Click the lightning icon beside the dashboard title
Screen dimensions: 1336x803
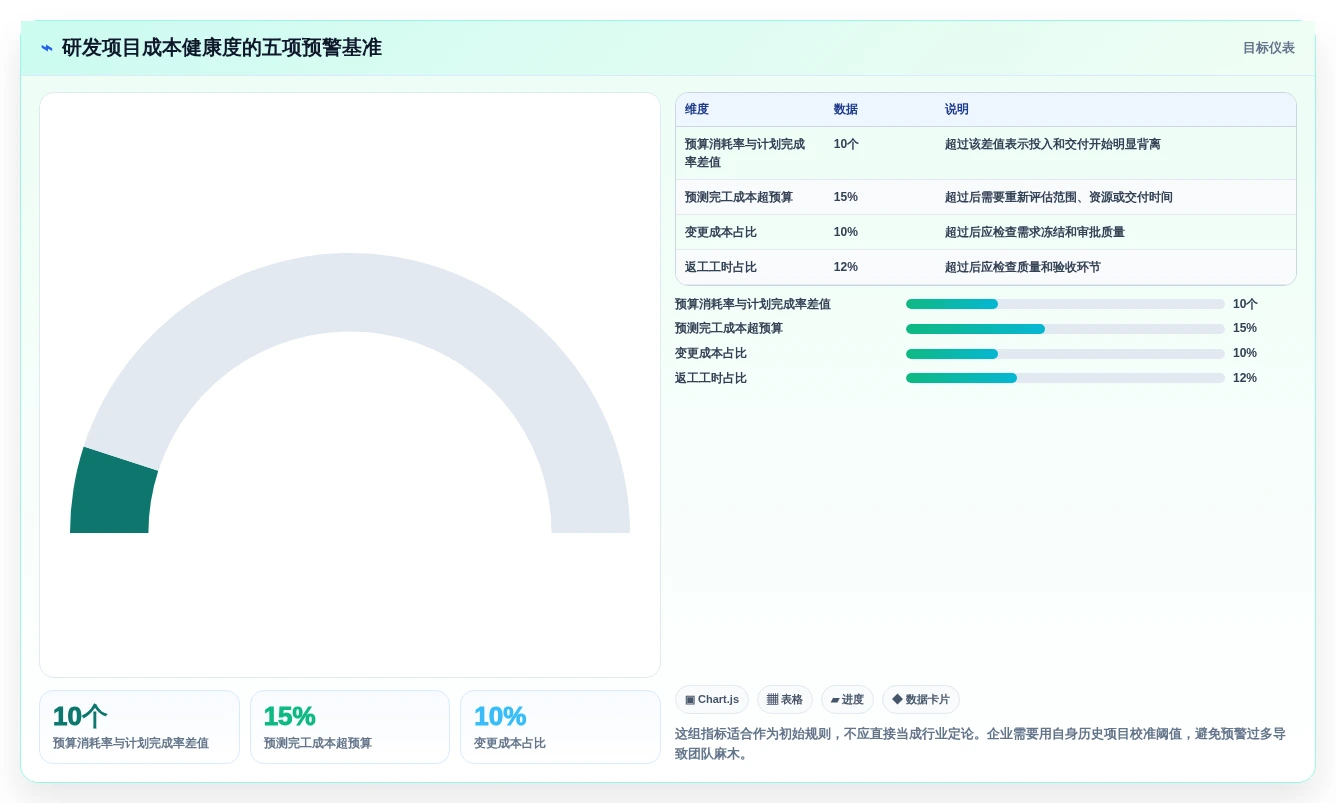tap(47, 48)
